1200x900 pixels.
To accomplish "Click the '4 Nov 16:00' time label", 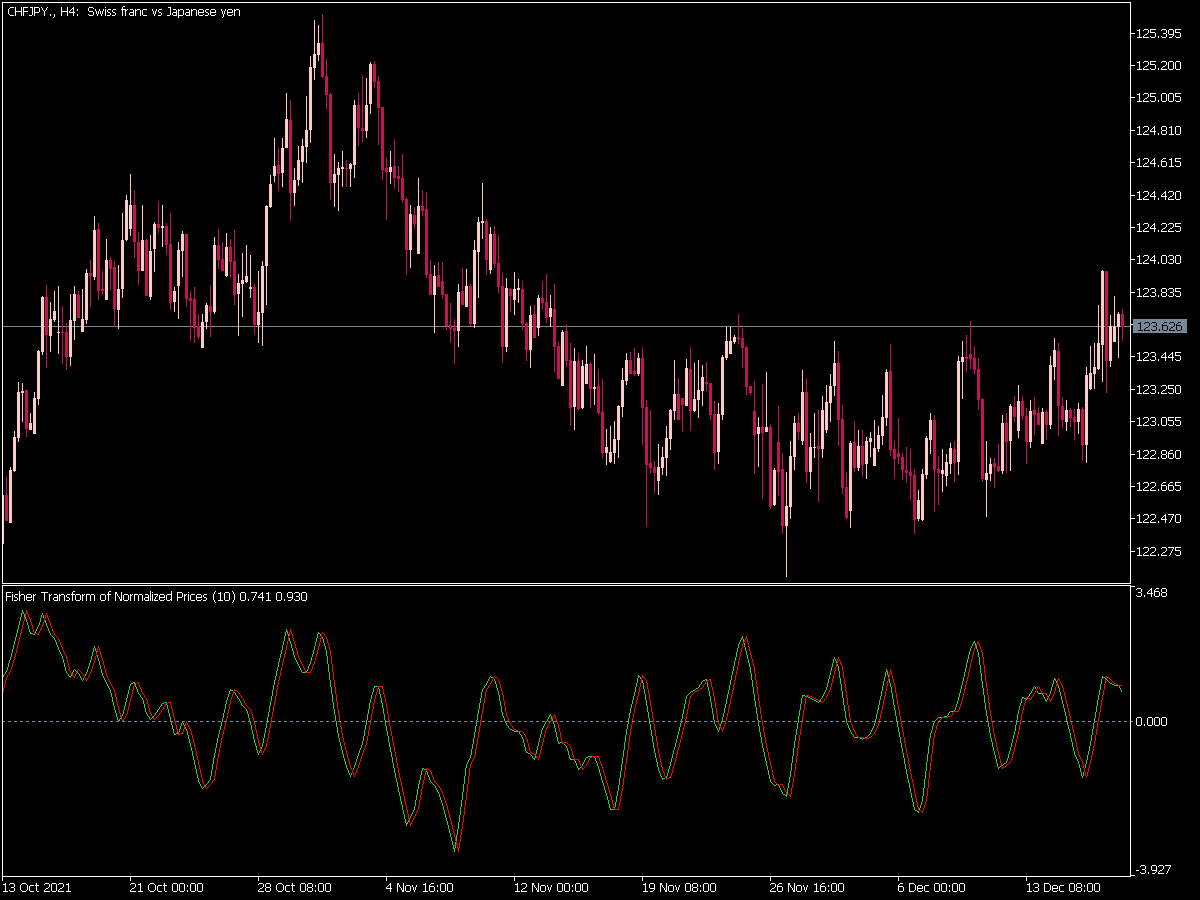I will coord(418,888).
